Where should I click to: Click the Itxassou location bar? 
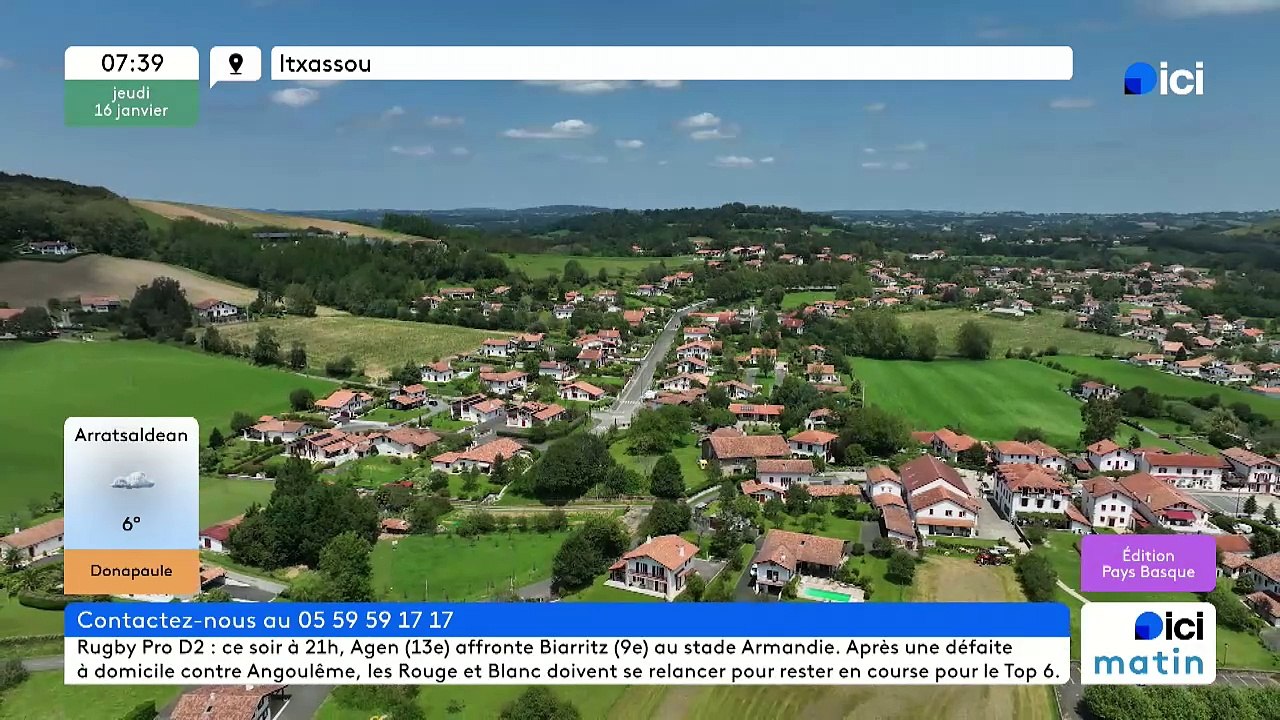point(671,63)
